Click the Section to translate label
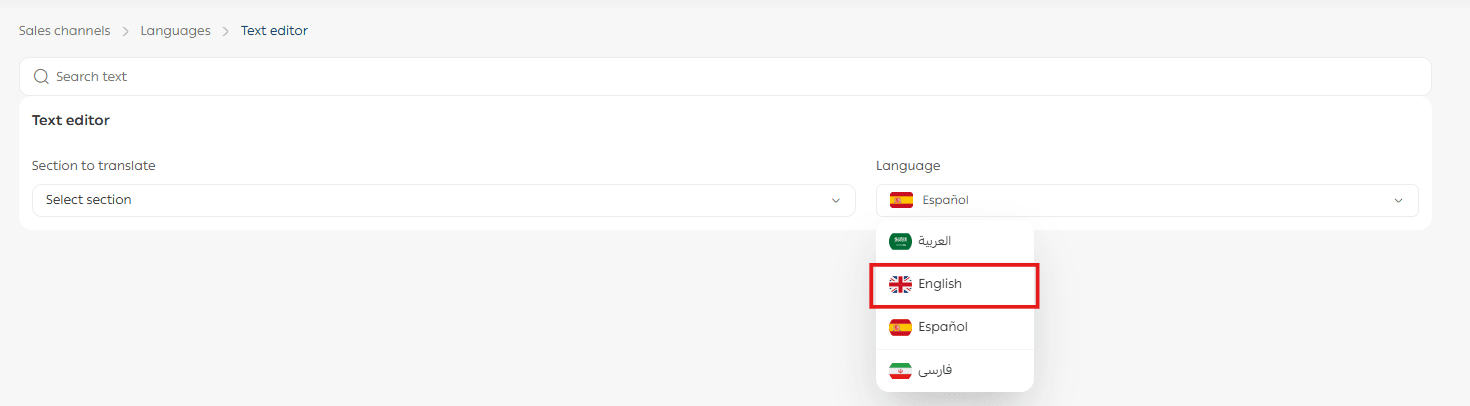The image size is (1470, 406). pyautogui.click(x=94, y=166)
